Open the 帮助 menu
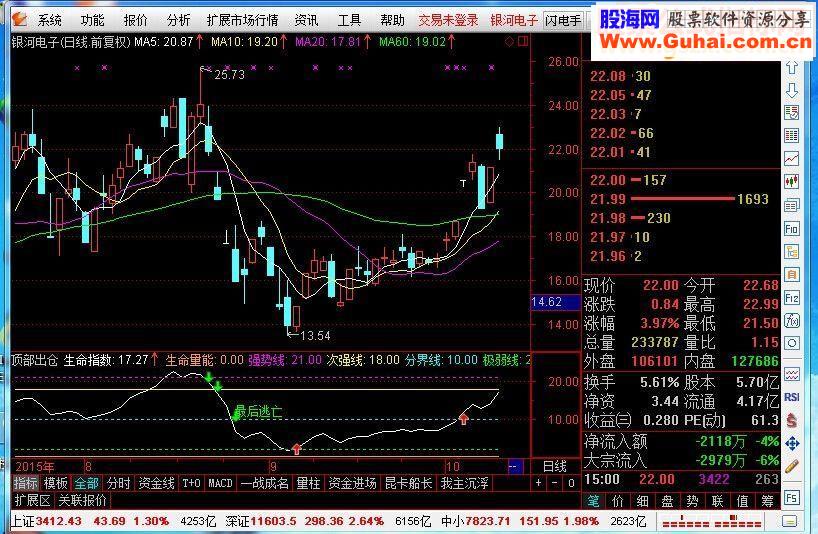 point(392,20)
